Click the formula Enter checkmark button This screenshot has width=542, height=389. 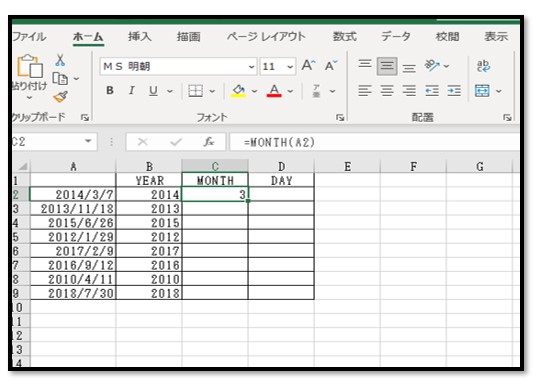tap(176, 142)
